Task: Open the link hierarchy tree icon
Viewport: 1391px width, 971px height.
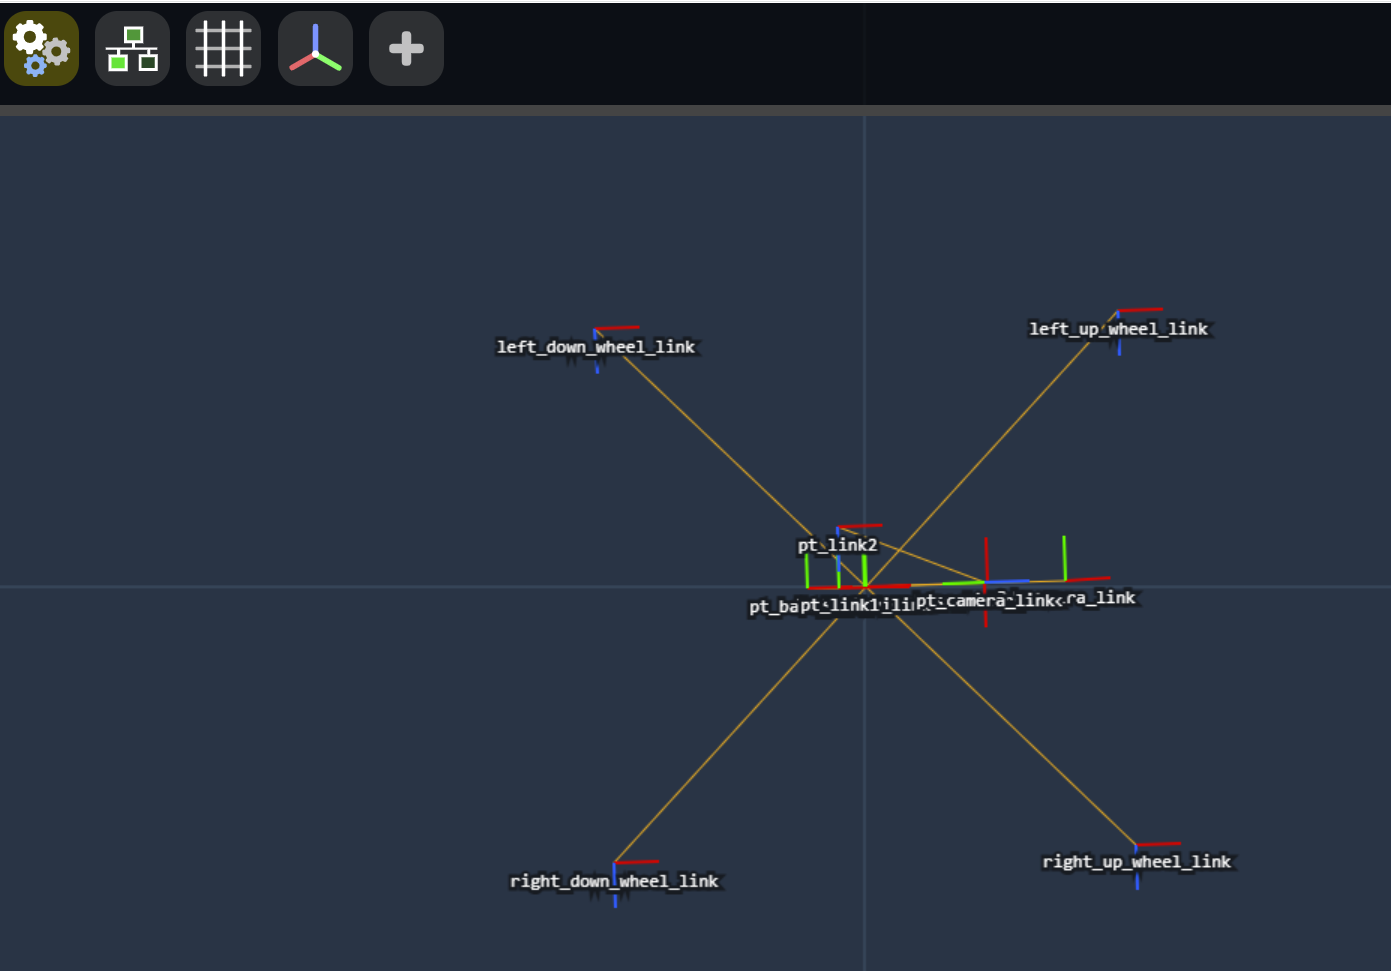Action: (132, 48)
